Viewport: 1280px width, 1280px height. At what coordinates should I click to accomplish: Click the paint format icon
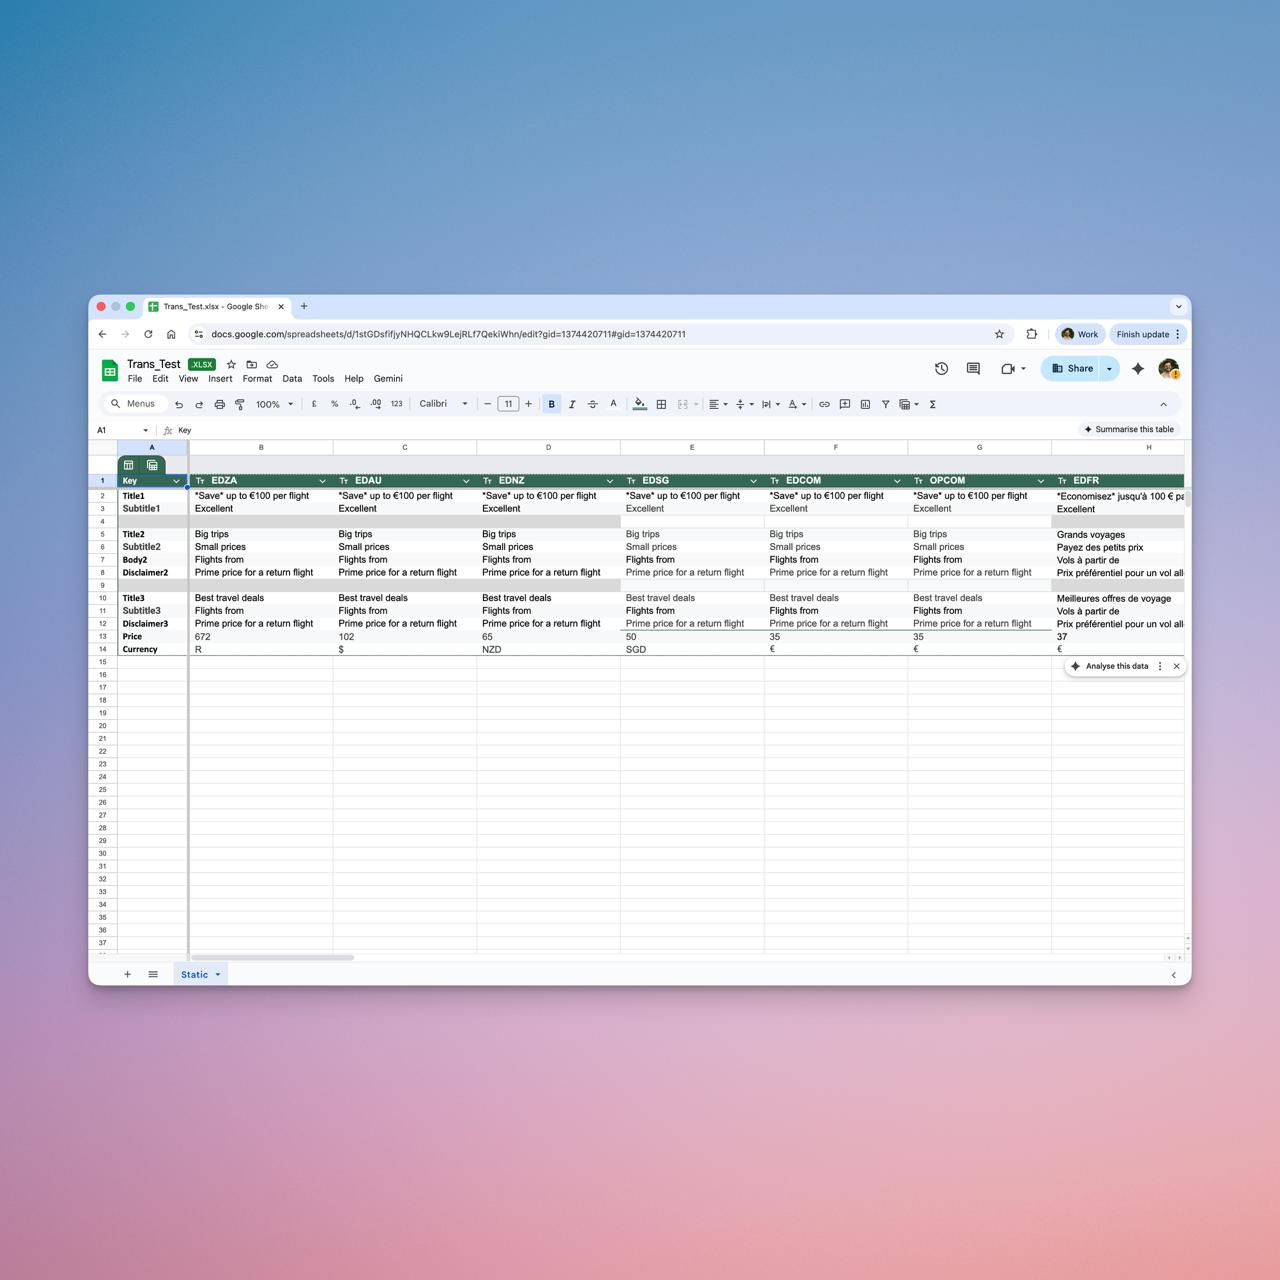[x=240, y=404]
